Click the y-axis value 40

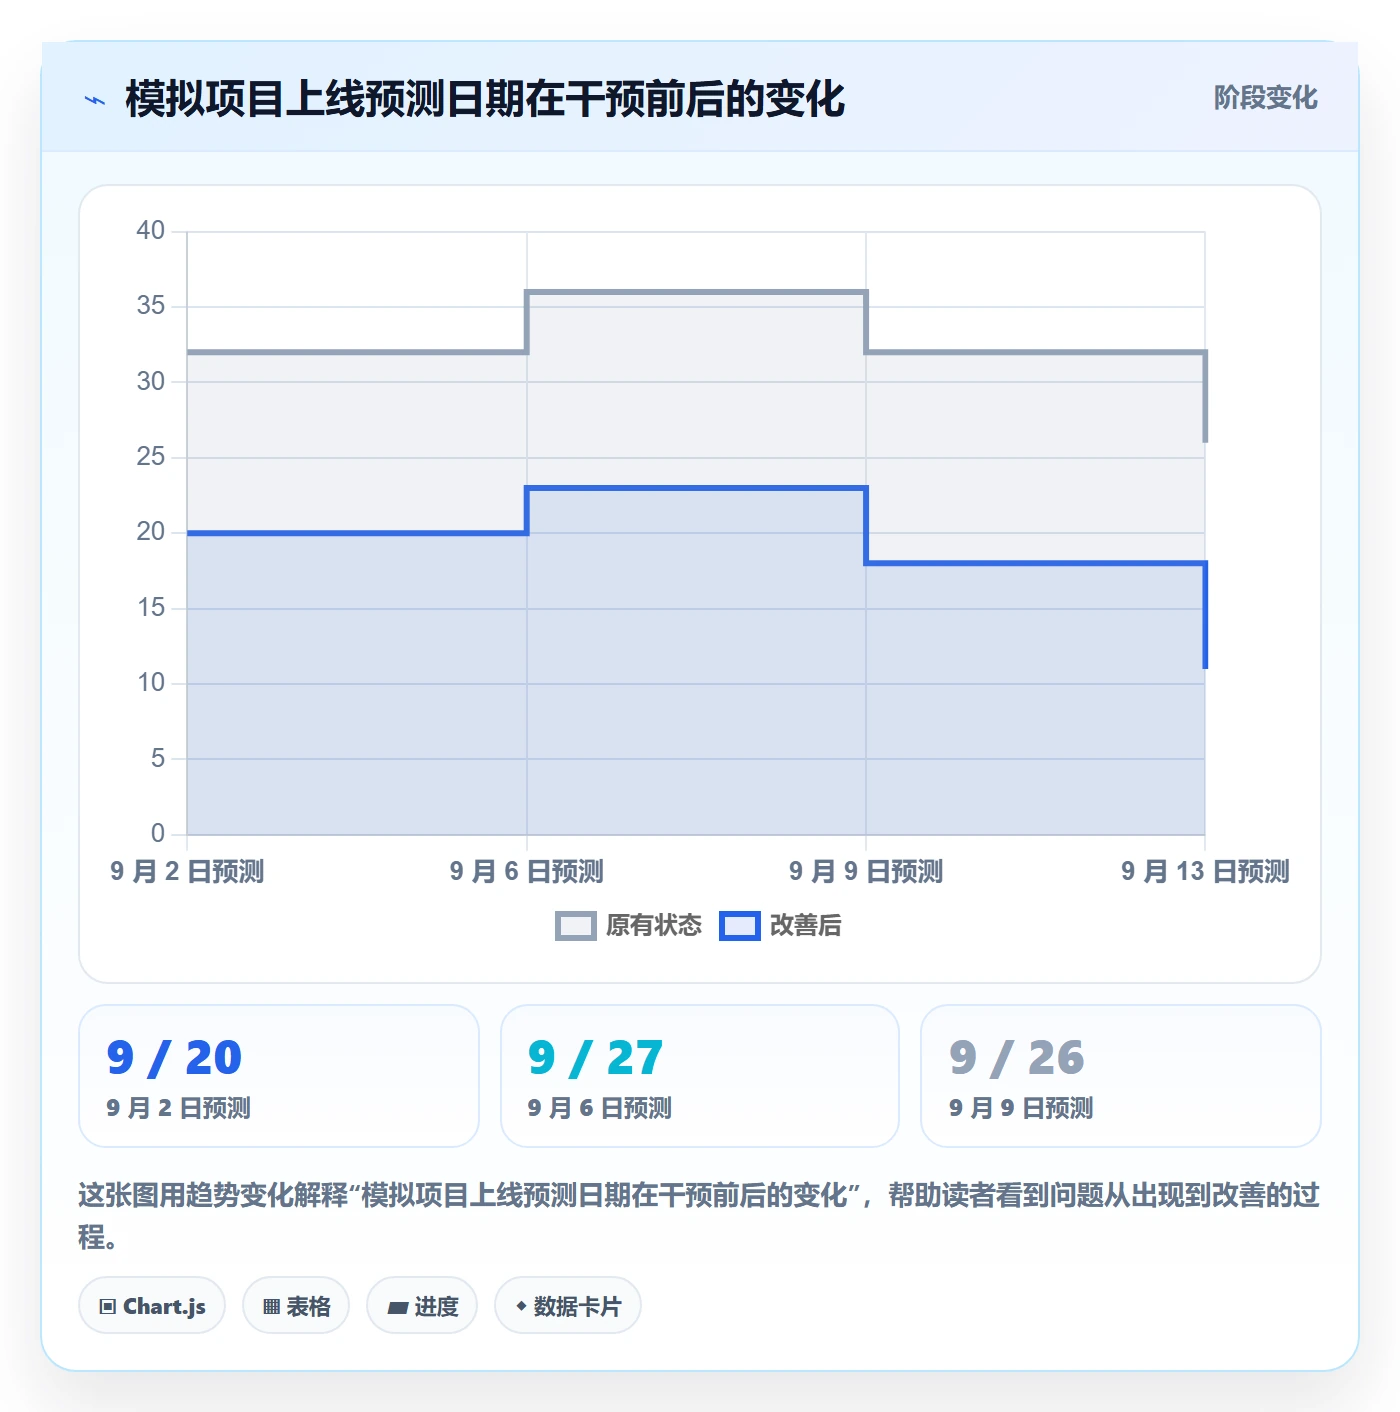pyautogui.click(x=151, y=231)
